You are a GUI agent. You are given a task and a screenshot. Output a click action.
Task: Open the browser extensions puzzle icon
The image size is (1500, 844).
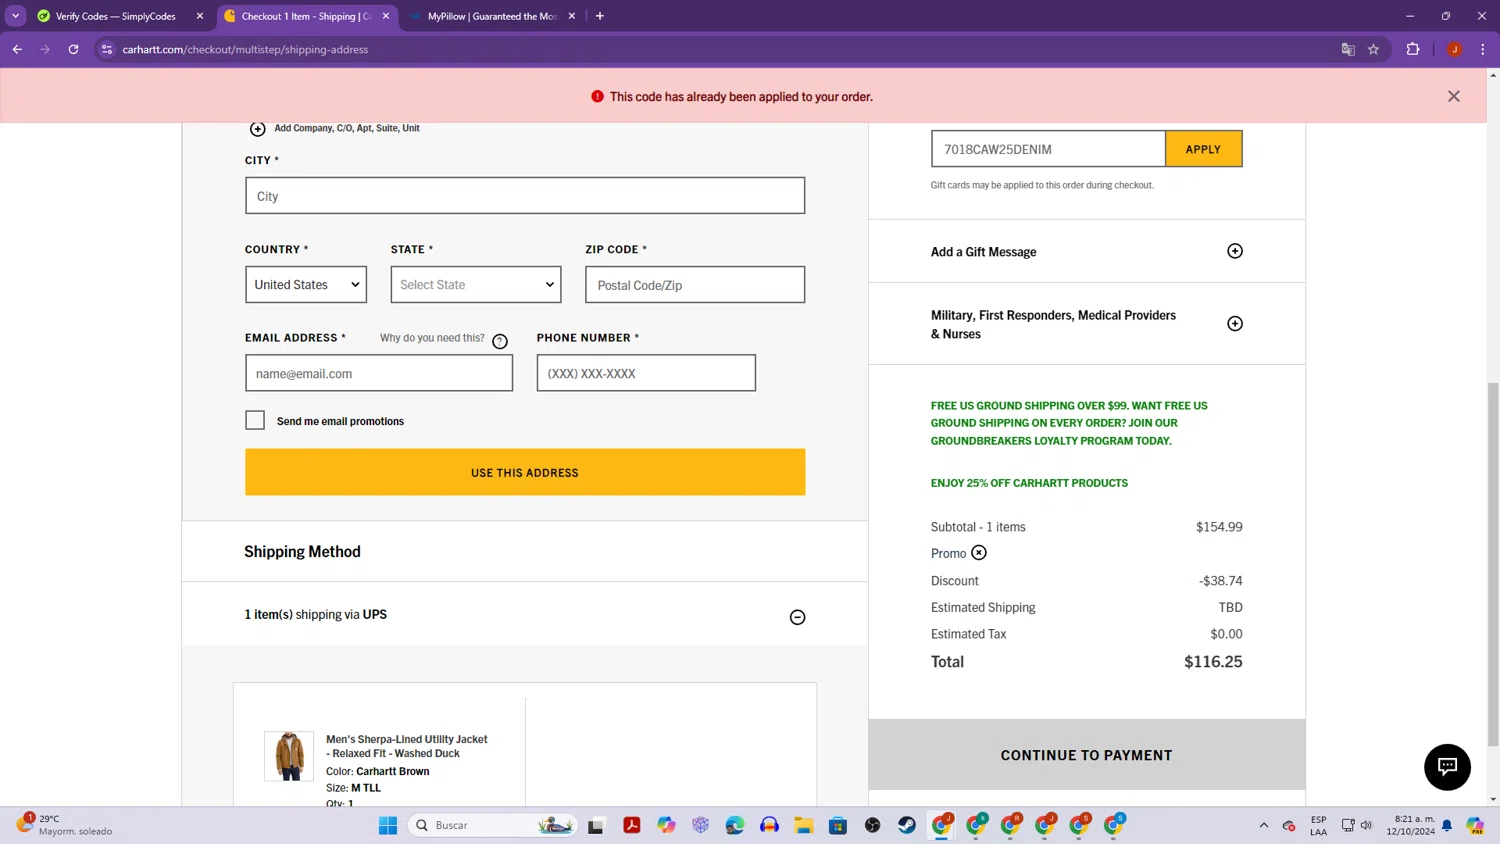coord(1413,49)
